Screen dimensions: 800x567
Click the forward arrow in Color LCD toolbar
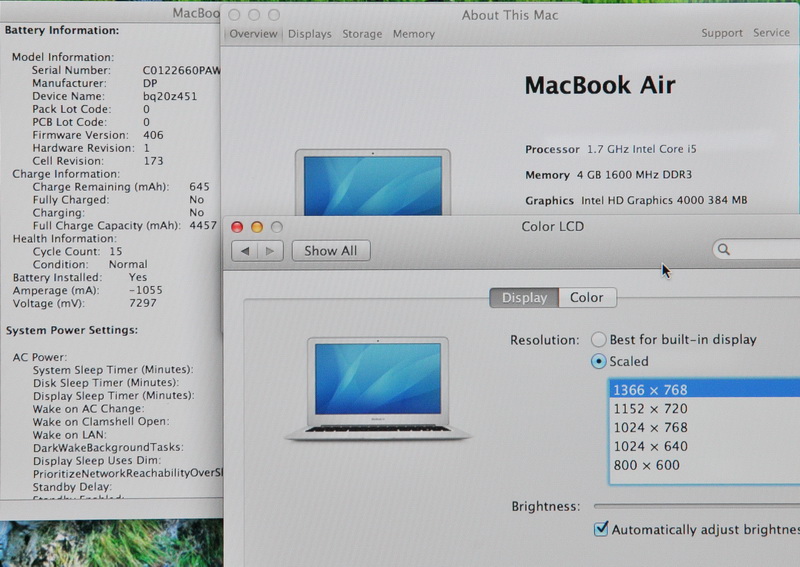270,251
